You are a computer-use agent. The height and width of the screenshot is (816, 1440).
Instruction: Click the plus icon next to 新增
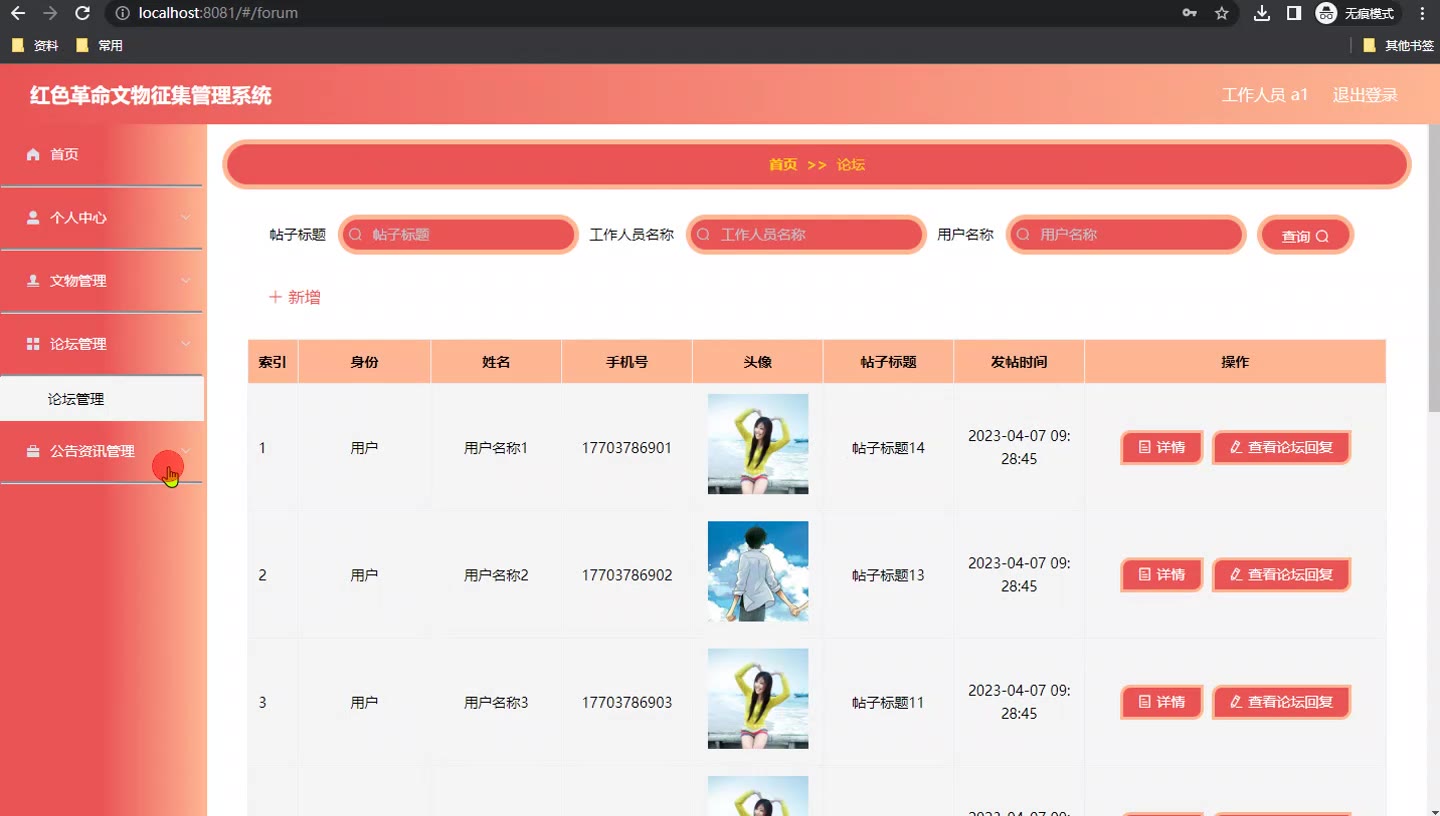(275, 297)
